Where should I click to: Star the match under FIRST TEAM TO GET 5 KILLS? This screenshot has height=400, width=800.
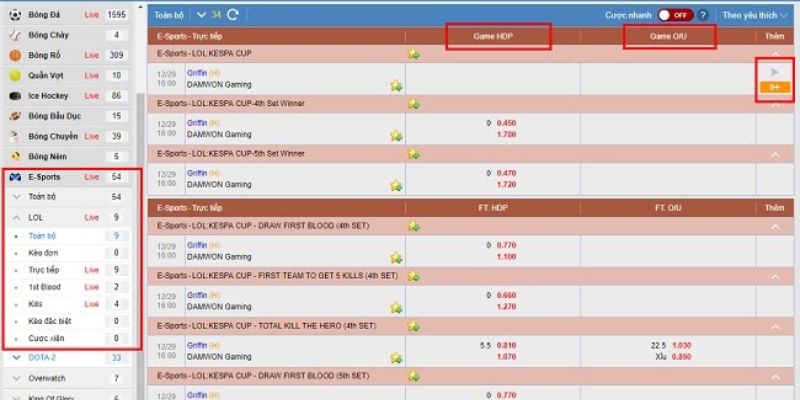(x=396, y=308)
